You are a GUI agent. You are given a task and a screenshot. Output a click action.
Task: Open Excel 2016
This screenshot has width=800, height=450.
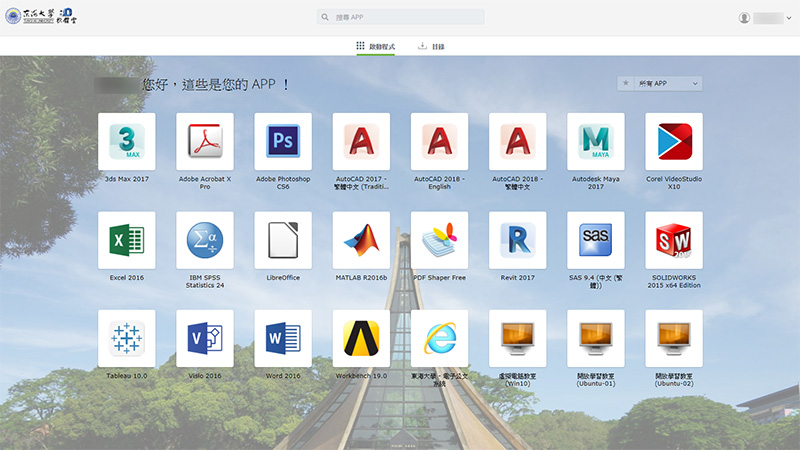[x=127, y=240]
